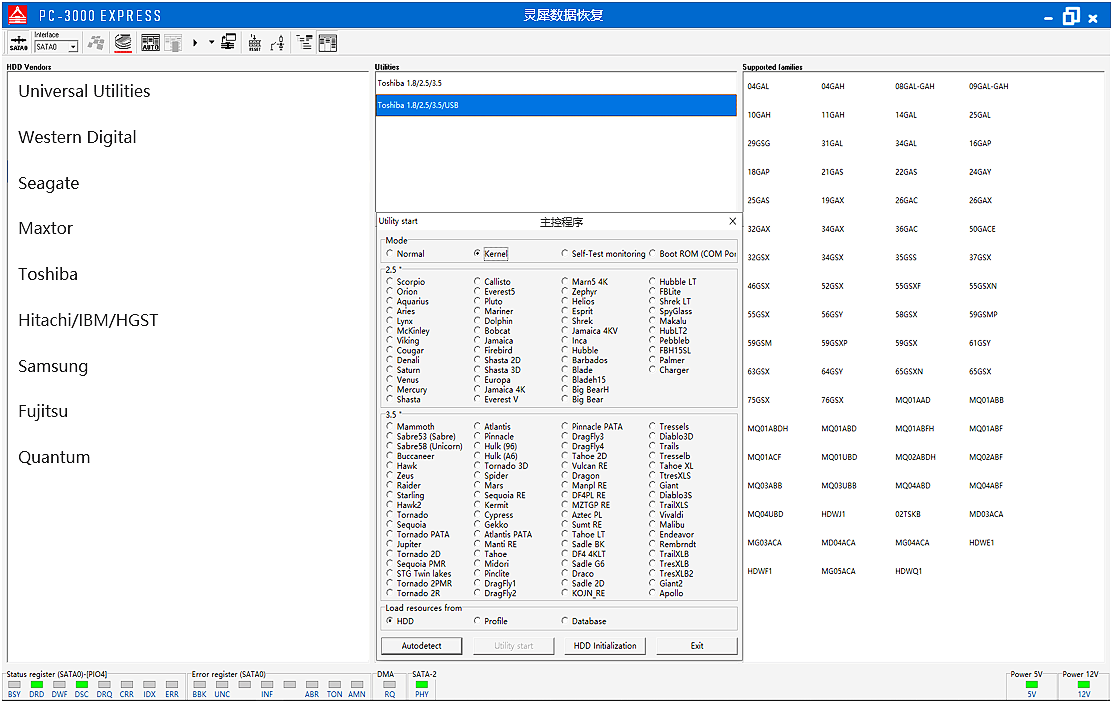Viewport: 1112px width, 704px height.
Task: Click the ERR status register indicator
Action: (x=172, y=685)
